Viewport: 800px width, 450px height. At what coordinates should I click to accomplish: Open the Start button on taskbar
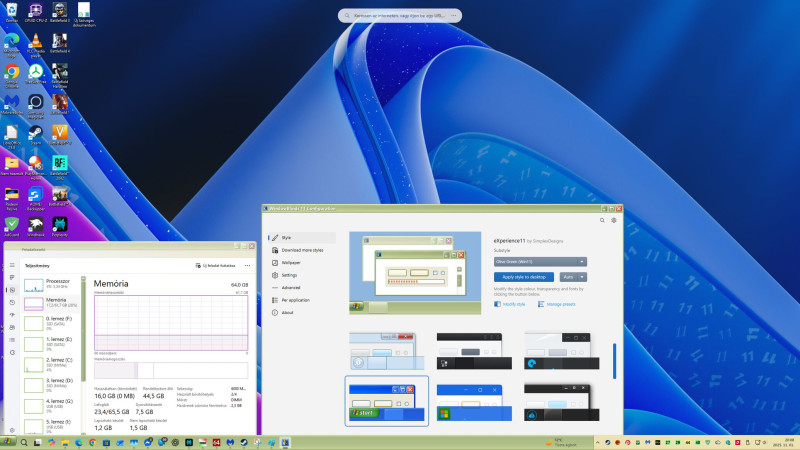(x=8, y=442)
